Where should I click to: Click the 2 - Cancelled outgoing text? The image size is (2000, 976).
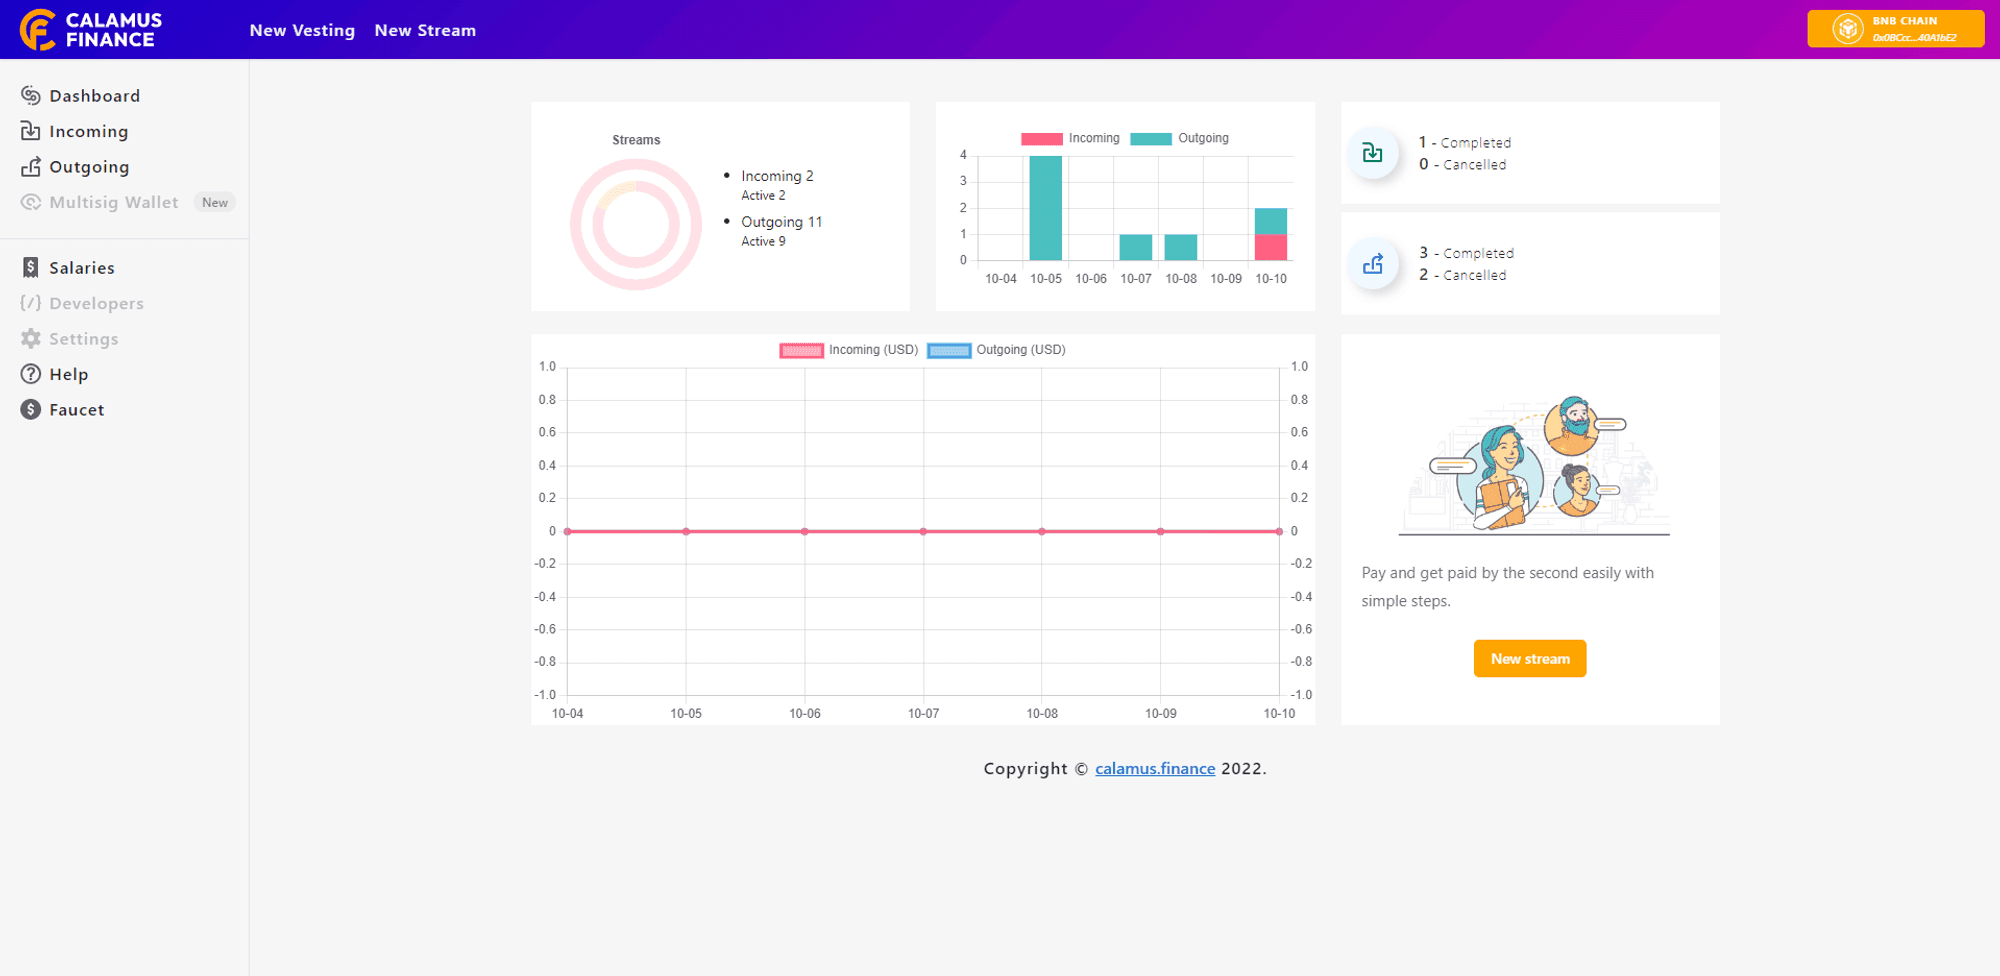pyautogui.click(x=1462, y=275)
